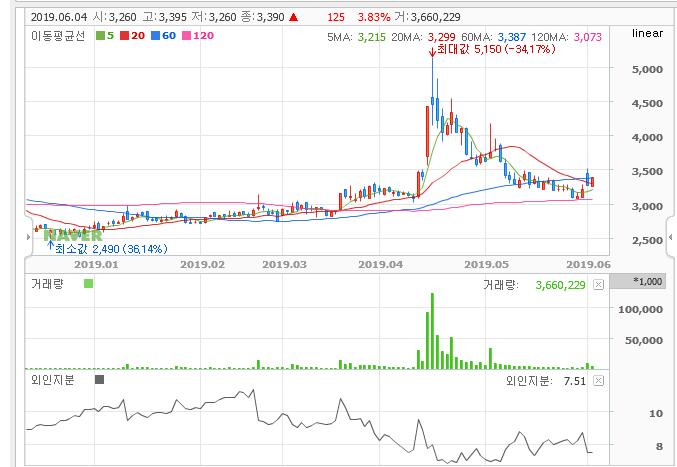The height and width of the screenshot is (467, 677).
Task: Select the pink 120-day MA swatch
Action: (187, 36)
